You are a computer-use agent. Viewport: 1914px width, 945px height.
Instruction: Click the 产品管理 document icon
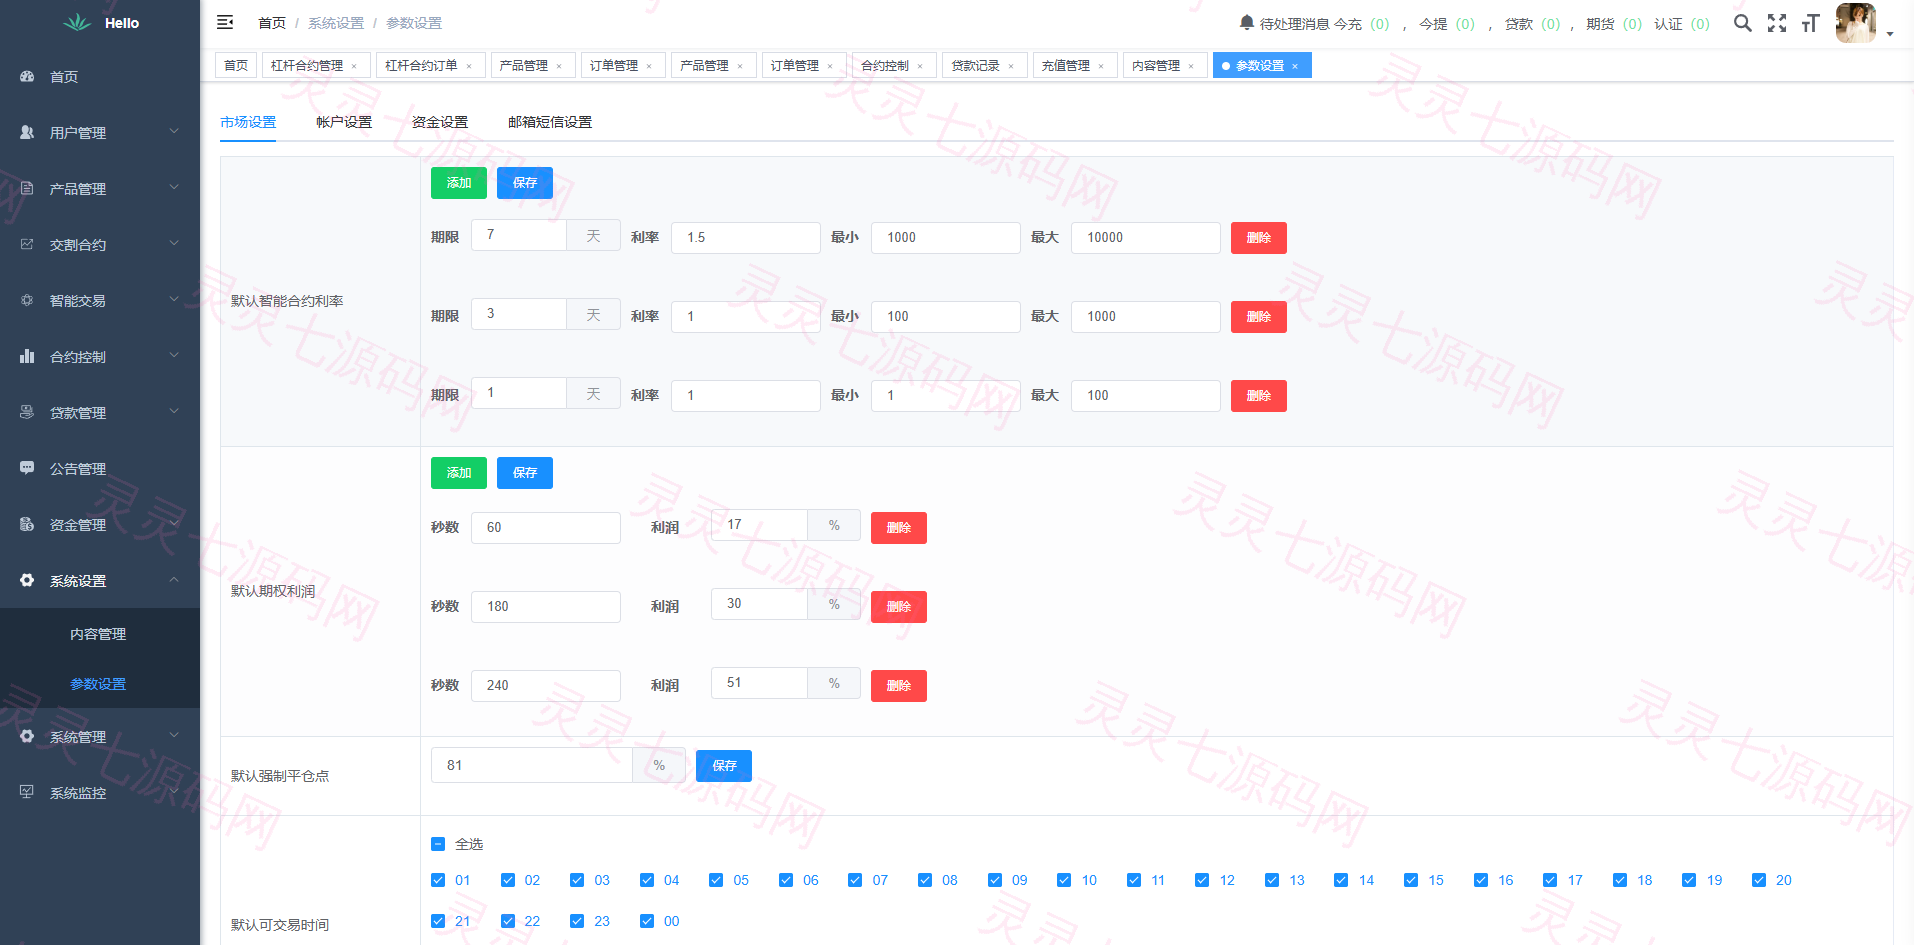[x=27, y=188]
